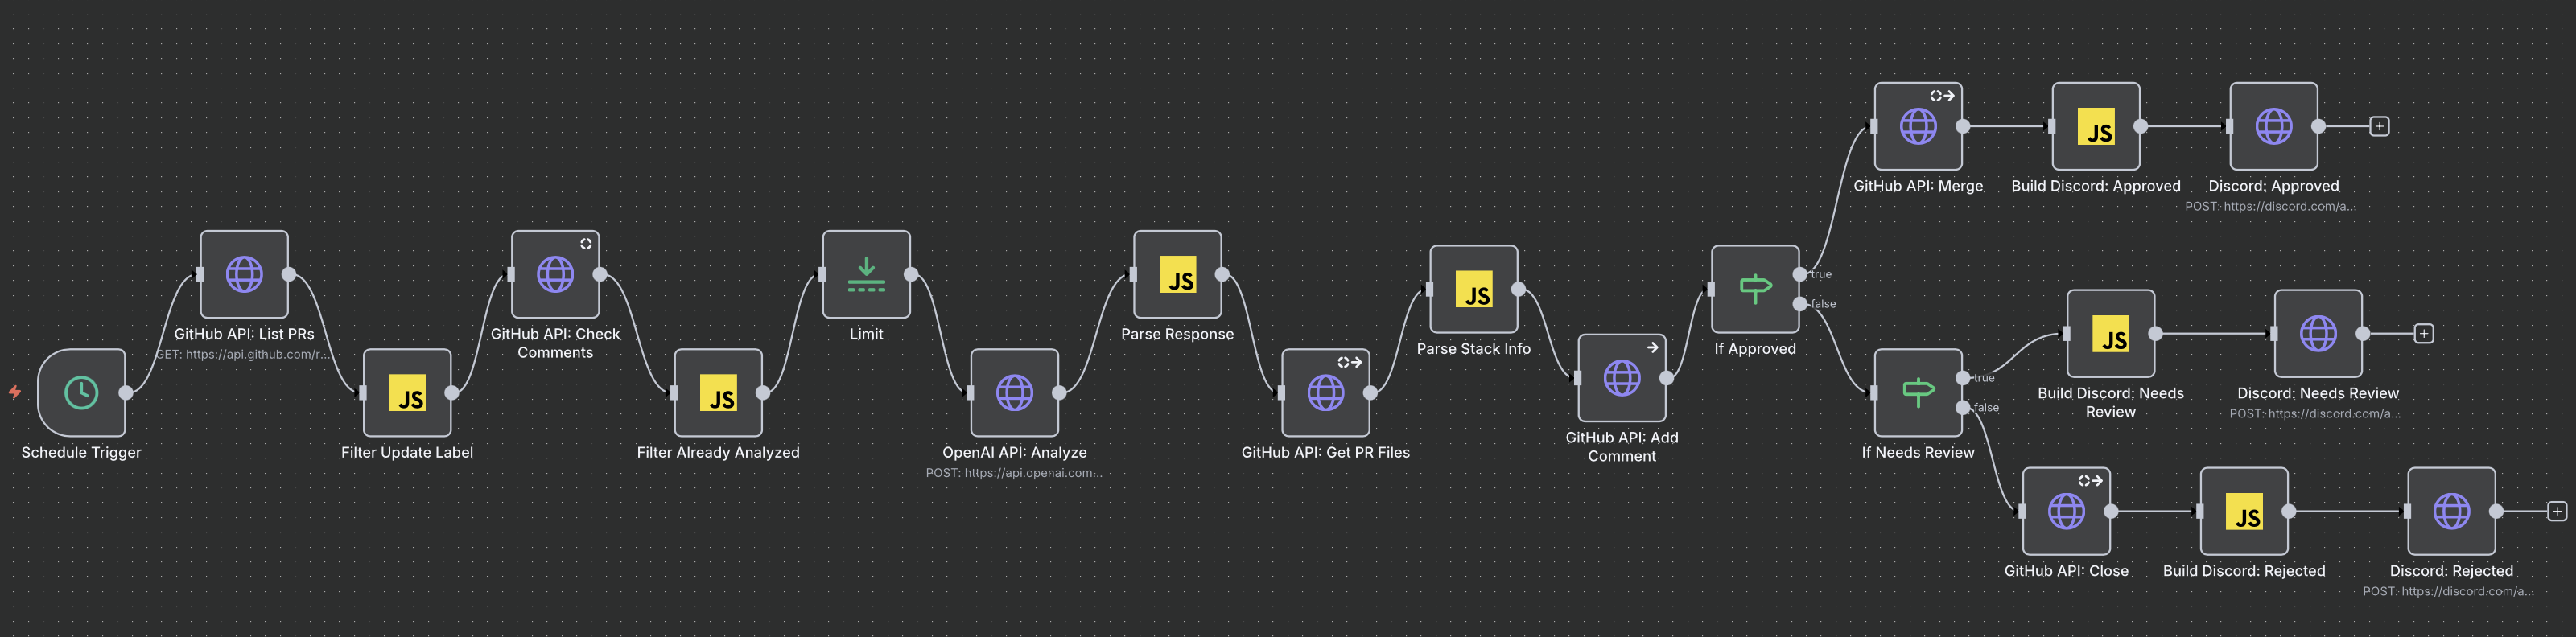Select the OpenAI API: Analyze node
Image resolution: width=2576 pixels, height=637 pixels.
1014,392
